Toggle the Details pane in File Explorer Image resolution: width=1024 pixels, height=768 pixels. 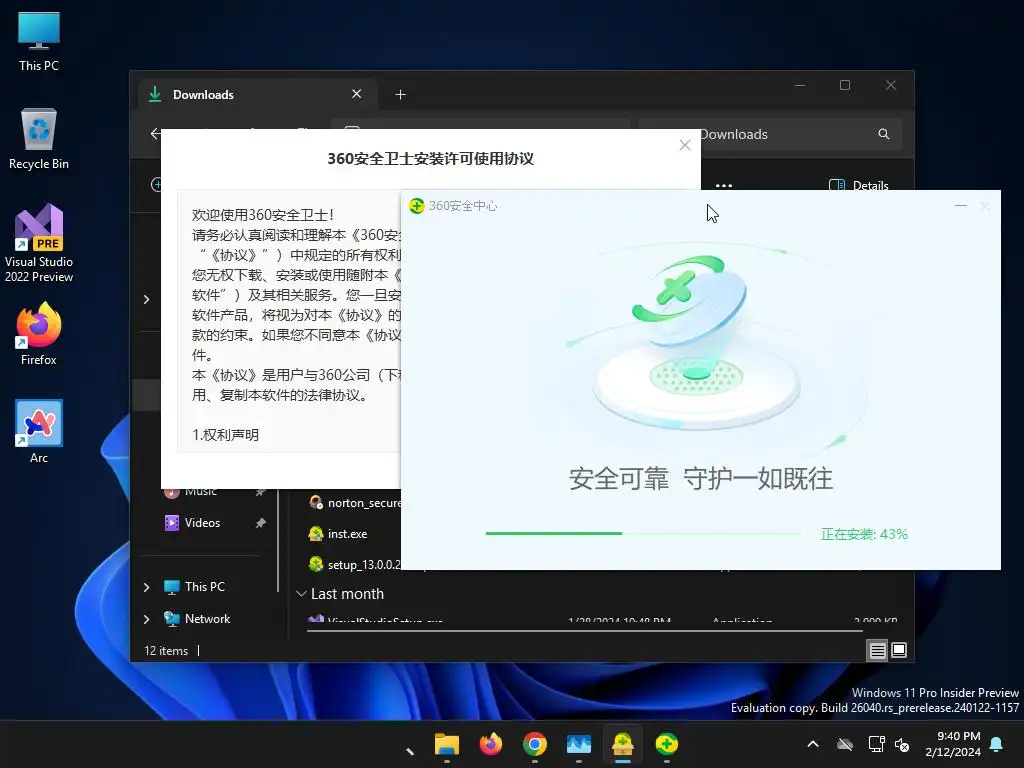point(858,185)
